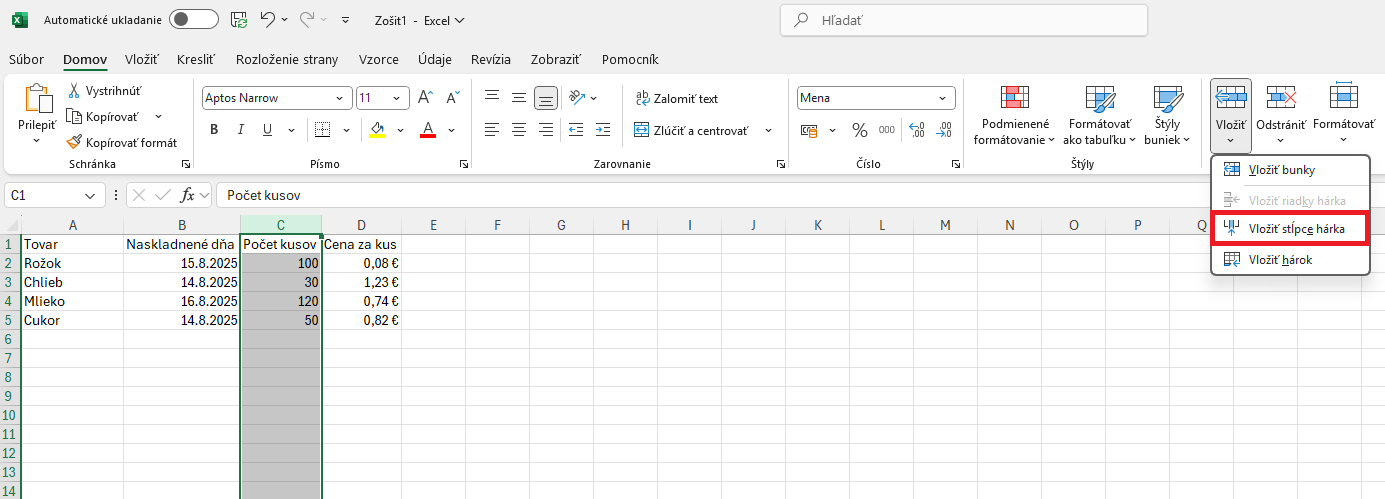Switch to the Revízia tab
Image resolution: width=1385 pixels, height=499 pixels.
[490, 59]
